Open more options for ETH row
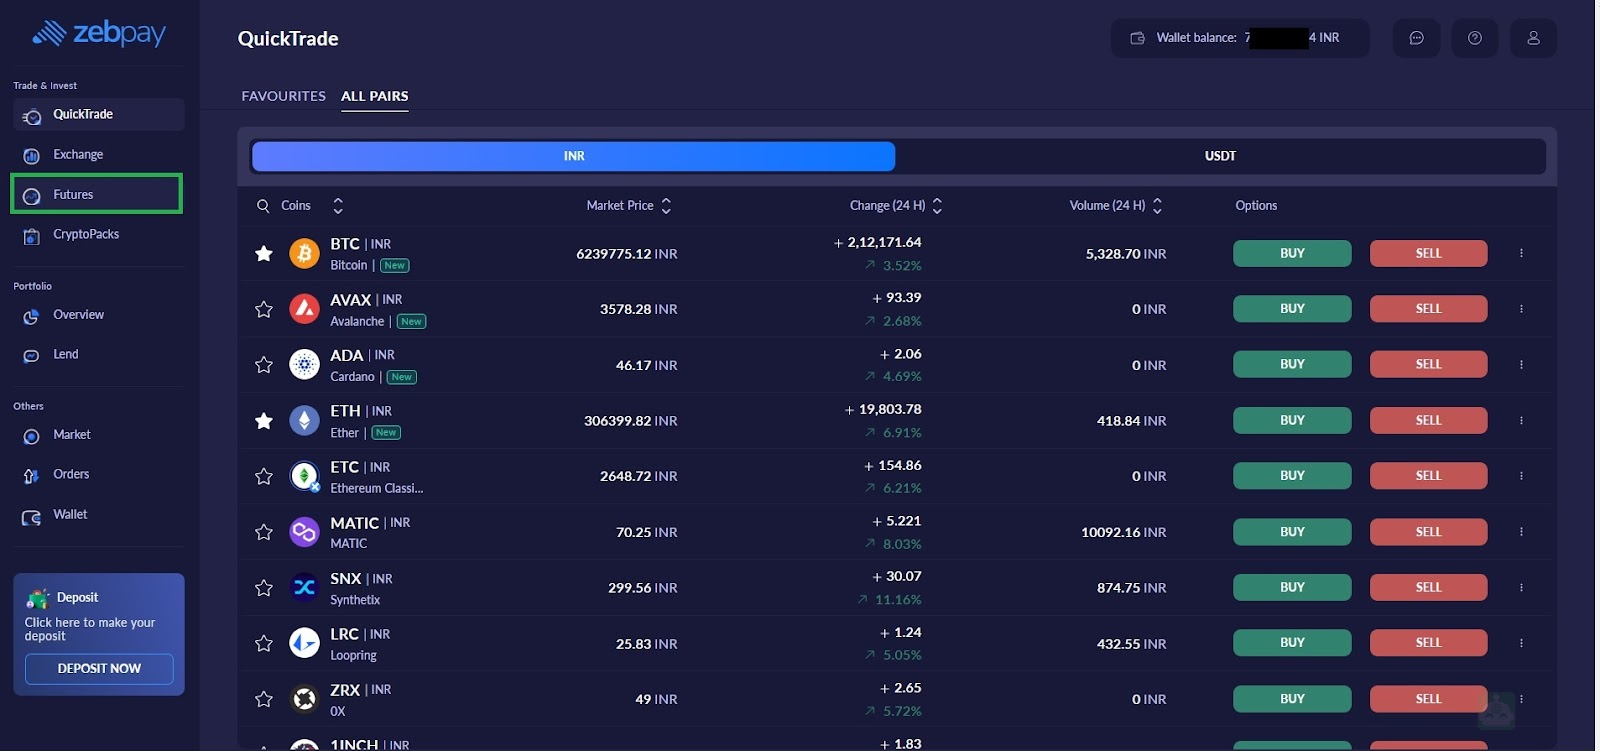Viewport: 1600px width, 751px height. click(x=1521, y=420)
